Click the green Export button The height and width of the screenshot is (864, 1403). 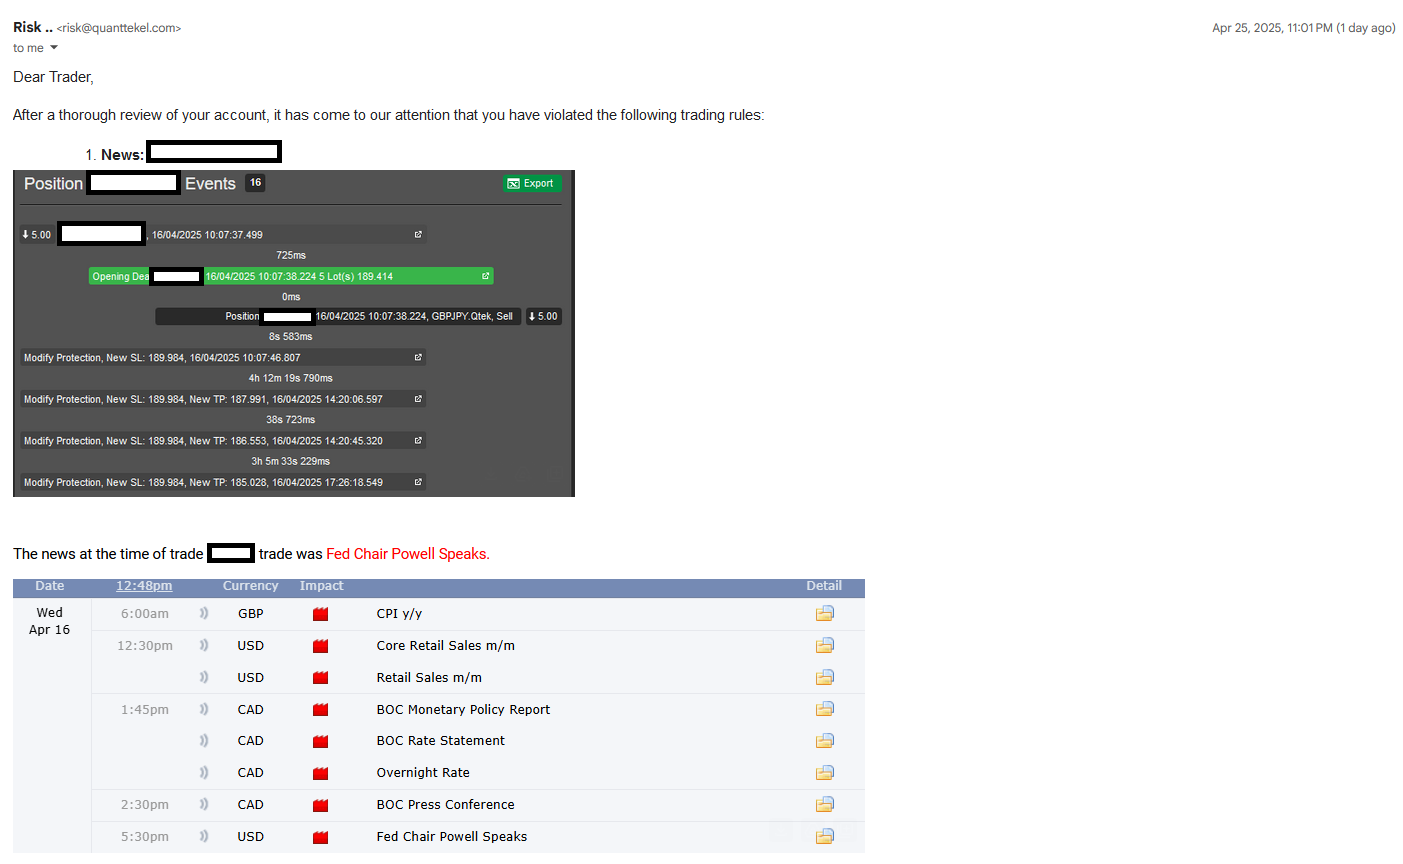click(532, 183)
